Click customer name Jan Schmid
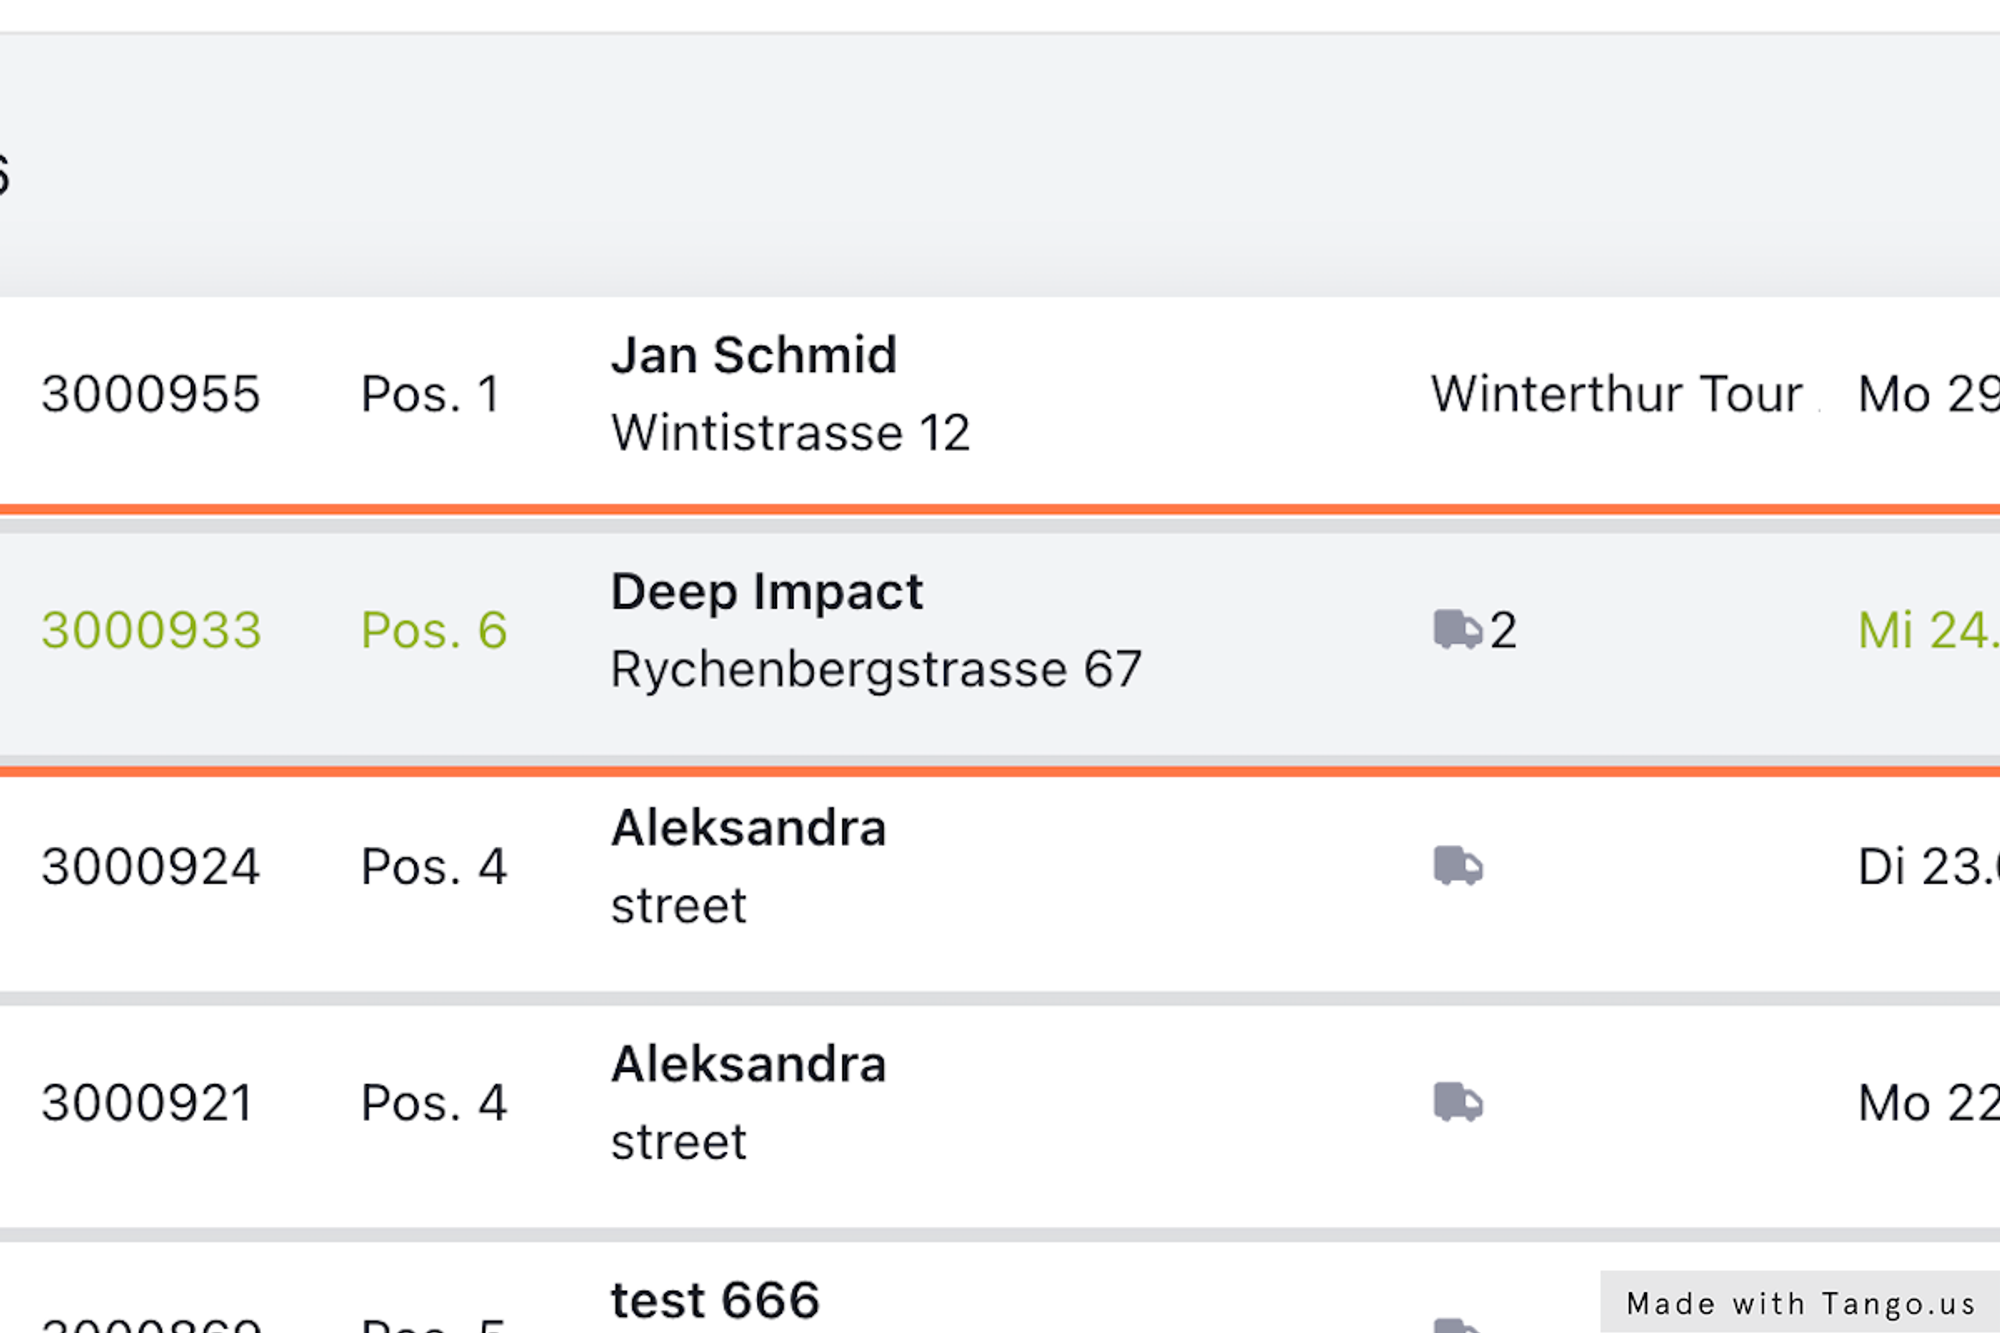 [754, 355]
